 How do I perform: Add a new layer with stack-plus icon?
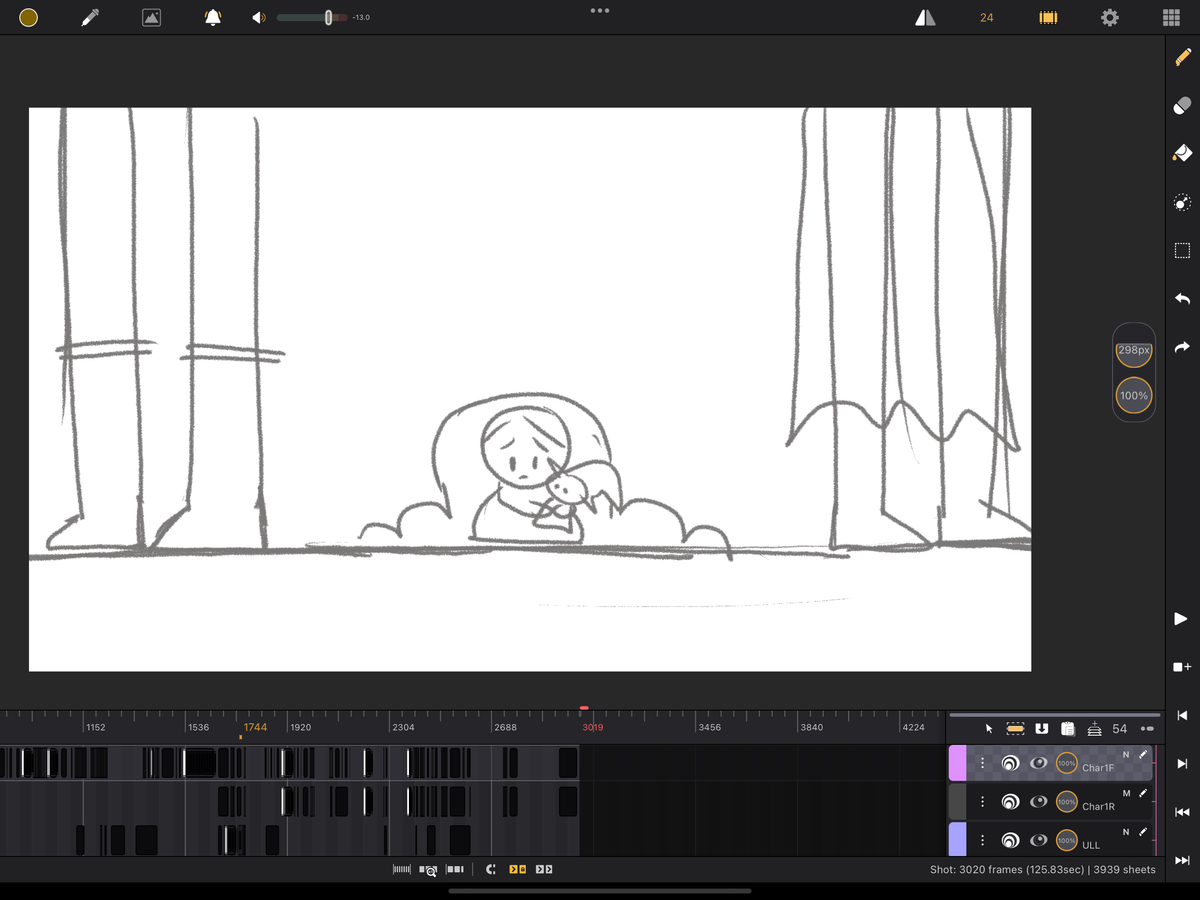(x=1094, y=729)
